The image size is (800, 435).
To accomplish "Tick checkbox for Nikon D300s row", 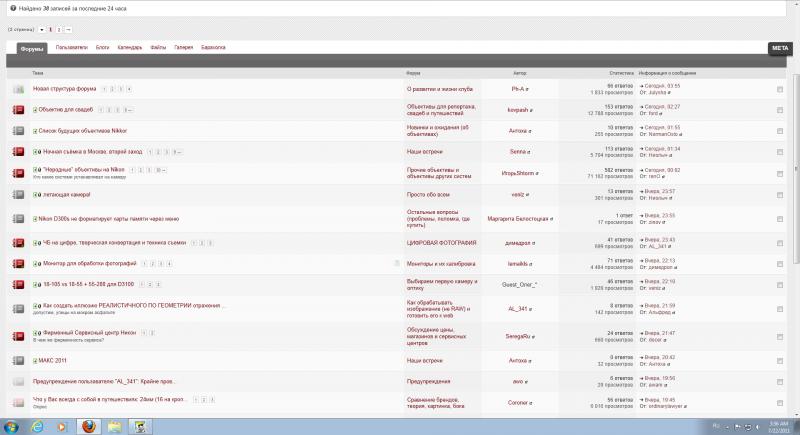I will coord(780,219).
